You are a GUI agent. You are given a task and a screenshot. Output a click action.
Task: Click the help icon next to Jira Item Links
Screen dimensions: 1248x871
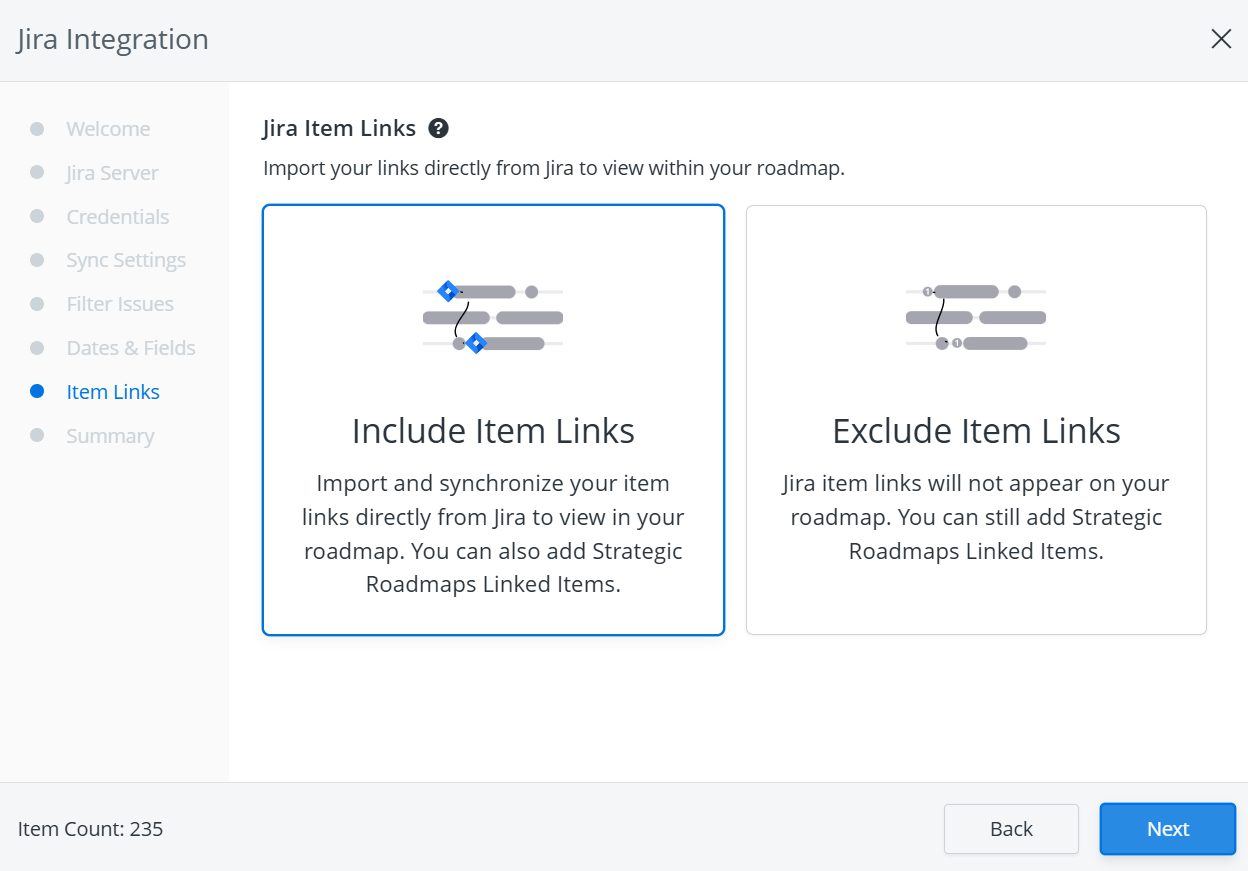tap(438, 128)
